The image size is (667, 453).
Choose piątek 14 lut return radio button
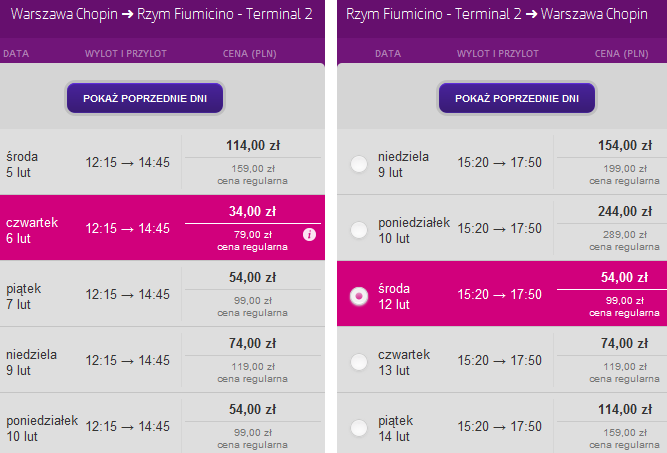359,427
